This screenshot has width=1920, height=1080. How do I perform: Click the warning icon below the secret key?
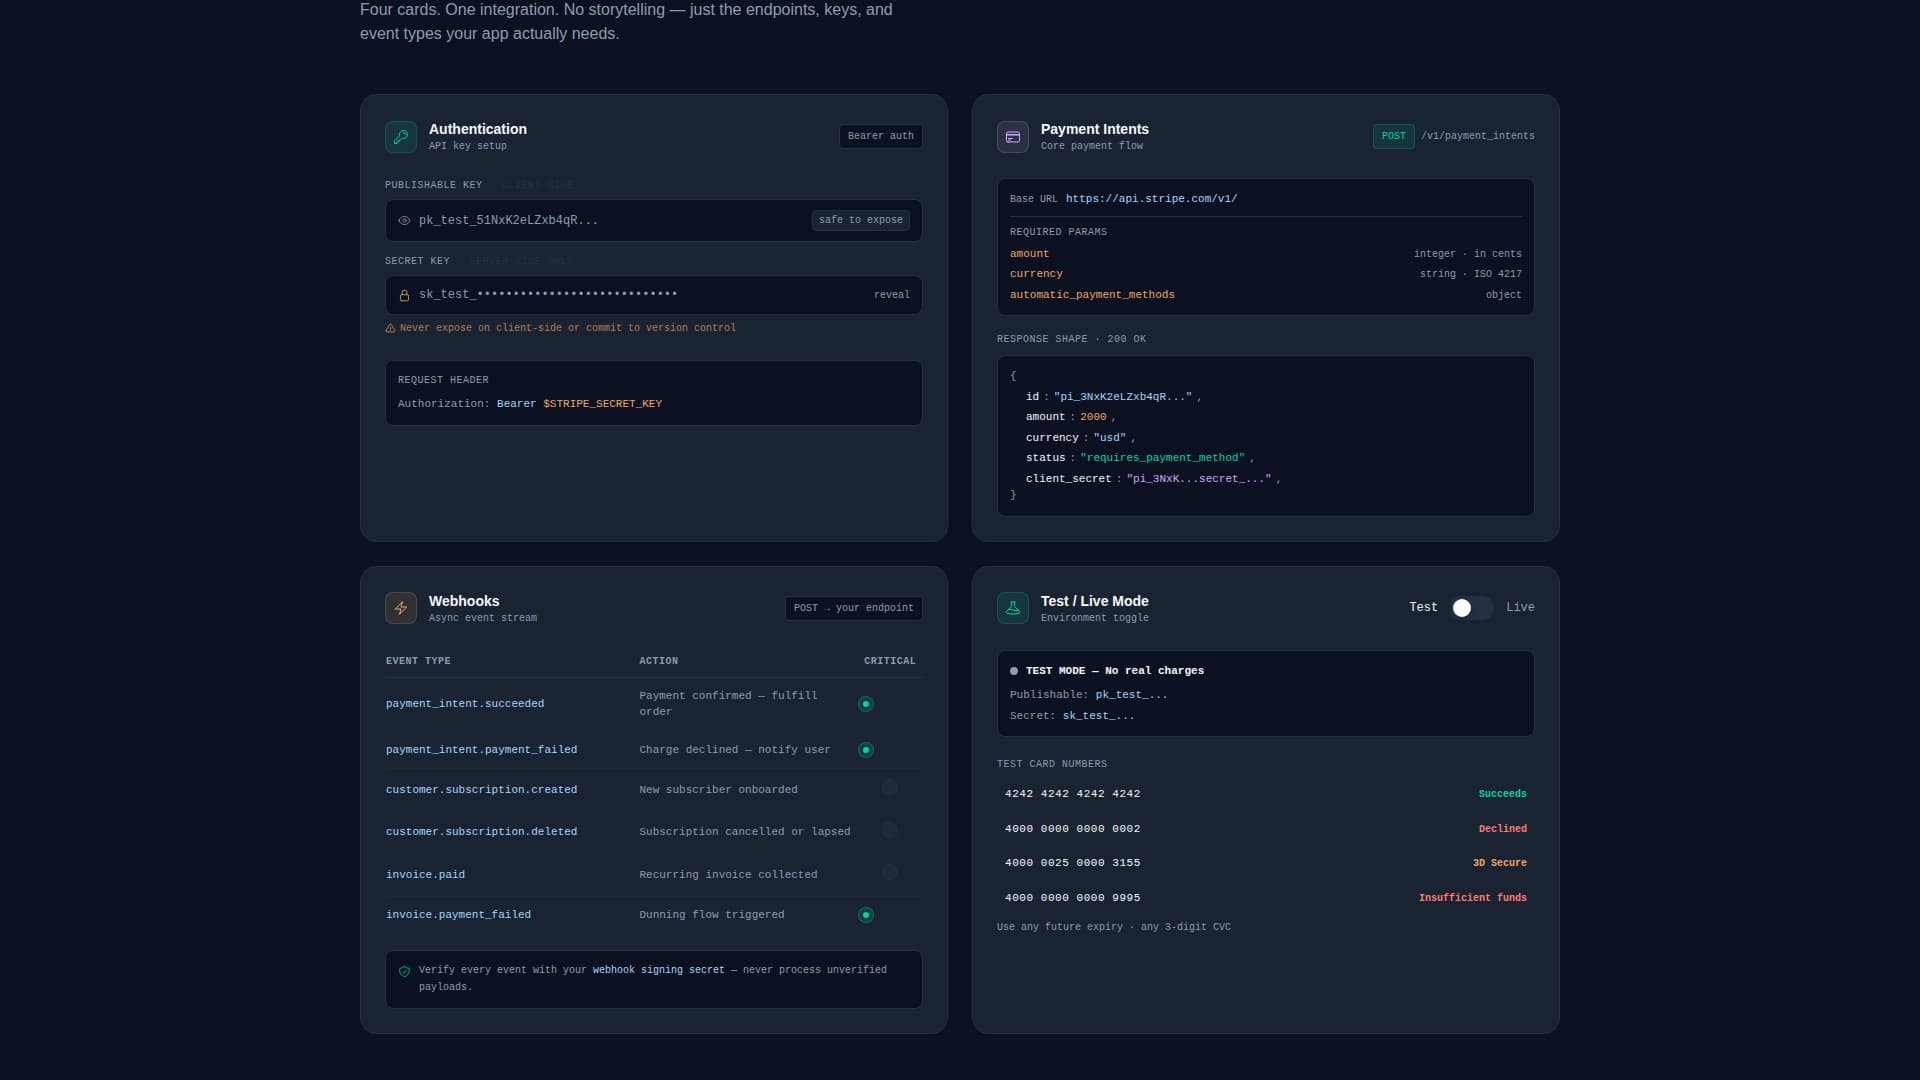[390, 328]
